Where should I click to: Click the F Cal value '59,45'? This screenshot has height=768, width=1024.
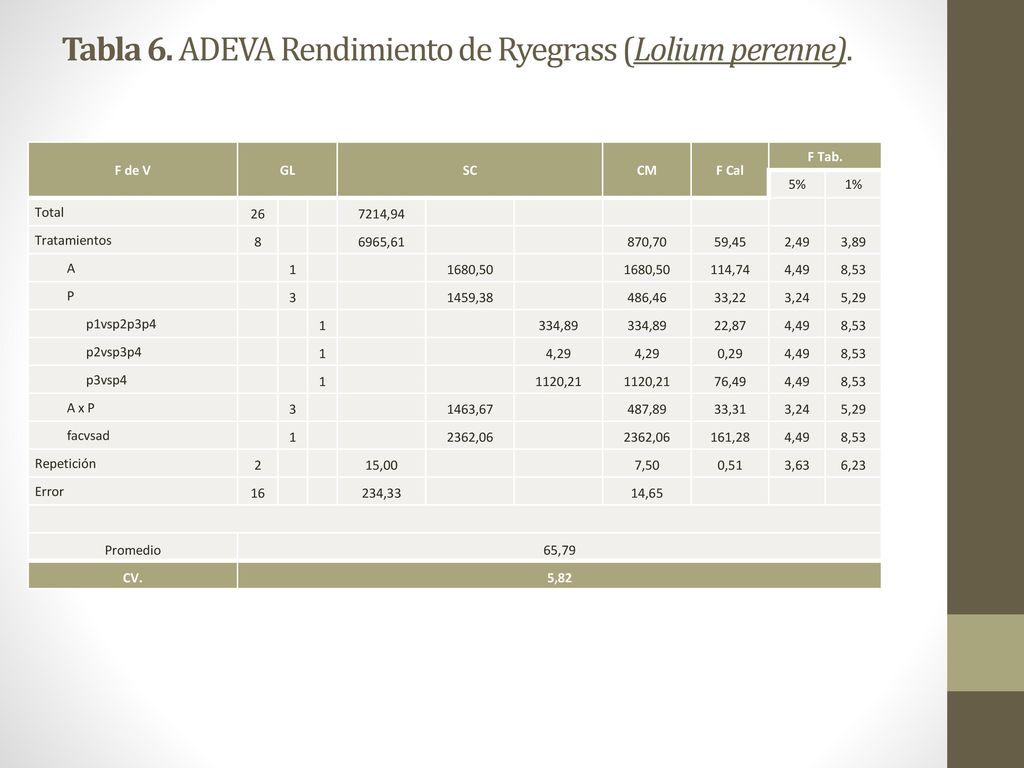pos(729,242)
